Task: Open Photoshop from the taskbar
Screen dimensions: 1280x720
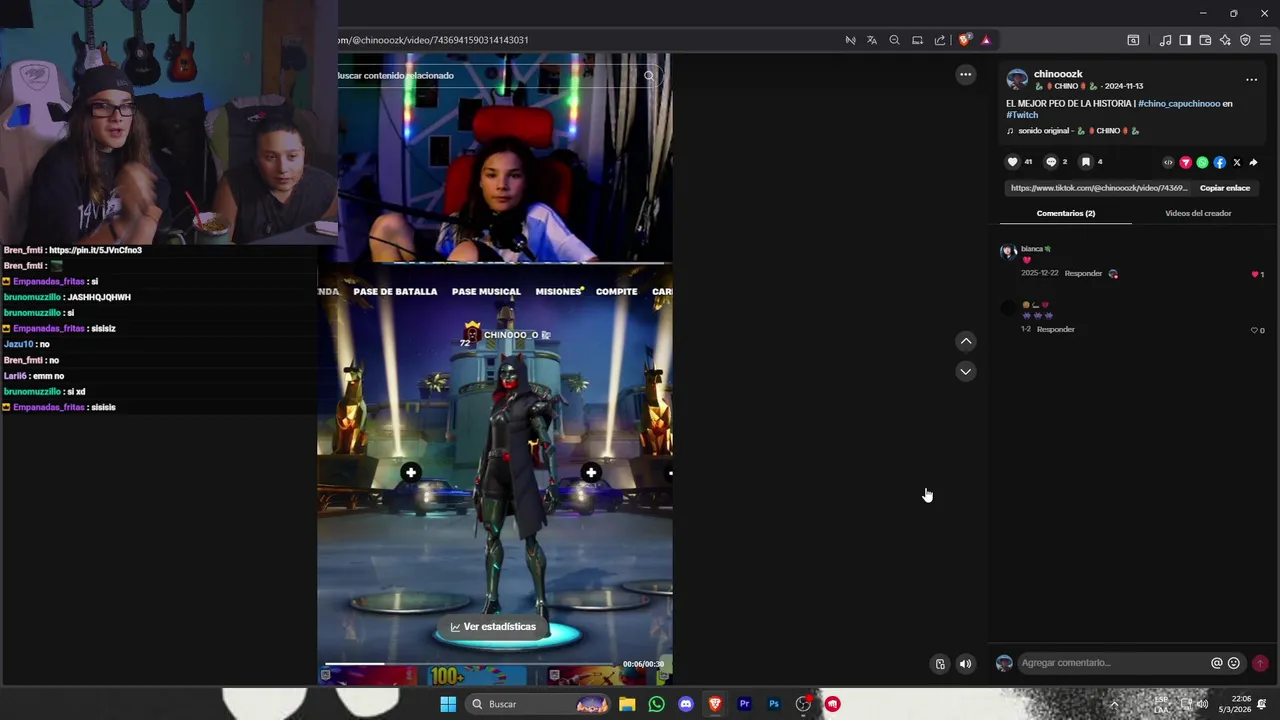Action: 774,704
